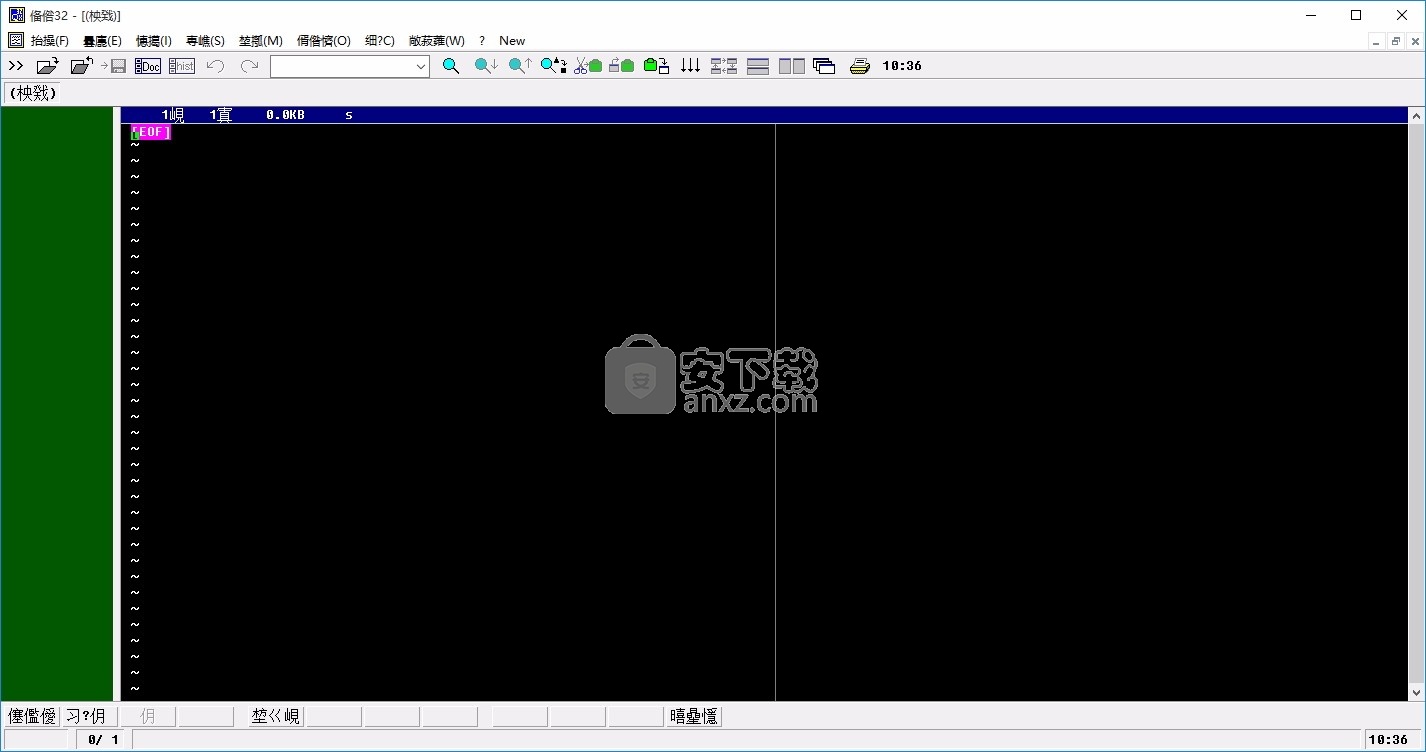This screenshot has width=1426, height=752.
Task: Open the (F) file menu
Action: tap(50, 41)
